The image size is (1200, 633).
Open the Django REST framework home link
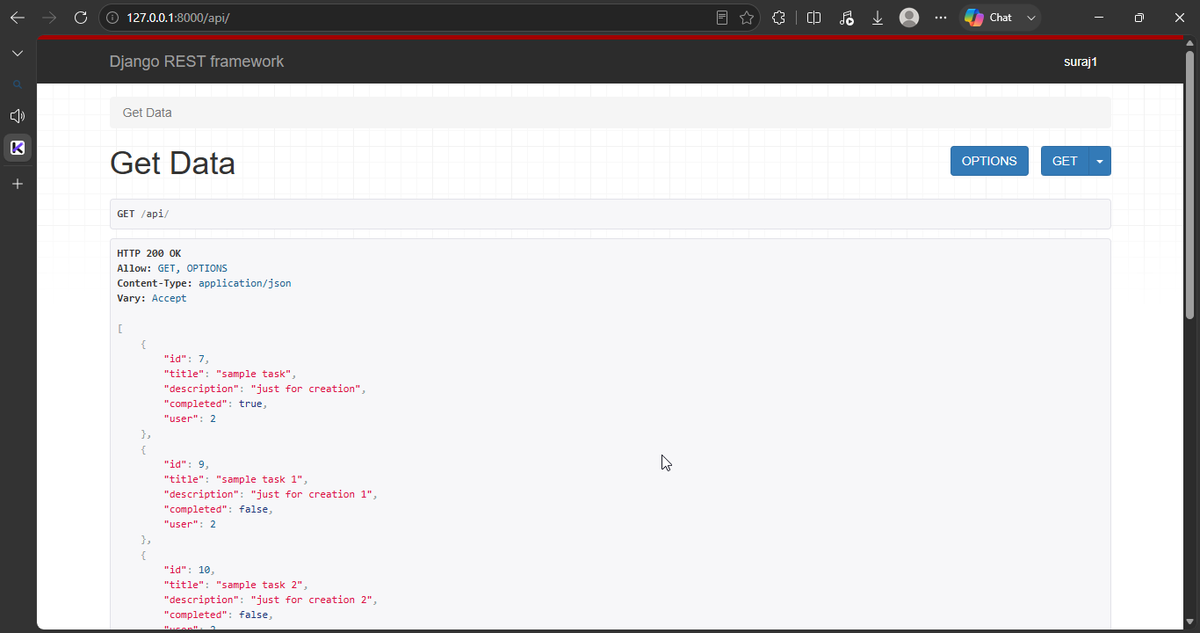[197, 61]
